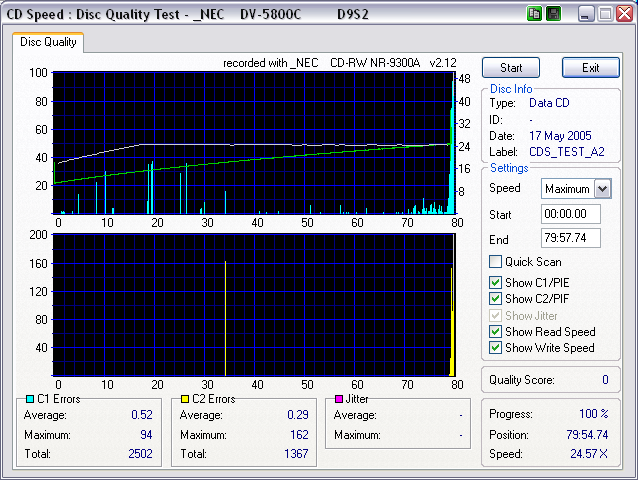Toggle Show Write Speed checkbox
The height and width of the screenshot is (480, 638).
tap(495, 348)
